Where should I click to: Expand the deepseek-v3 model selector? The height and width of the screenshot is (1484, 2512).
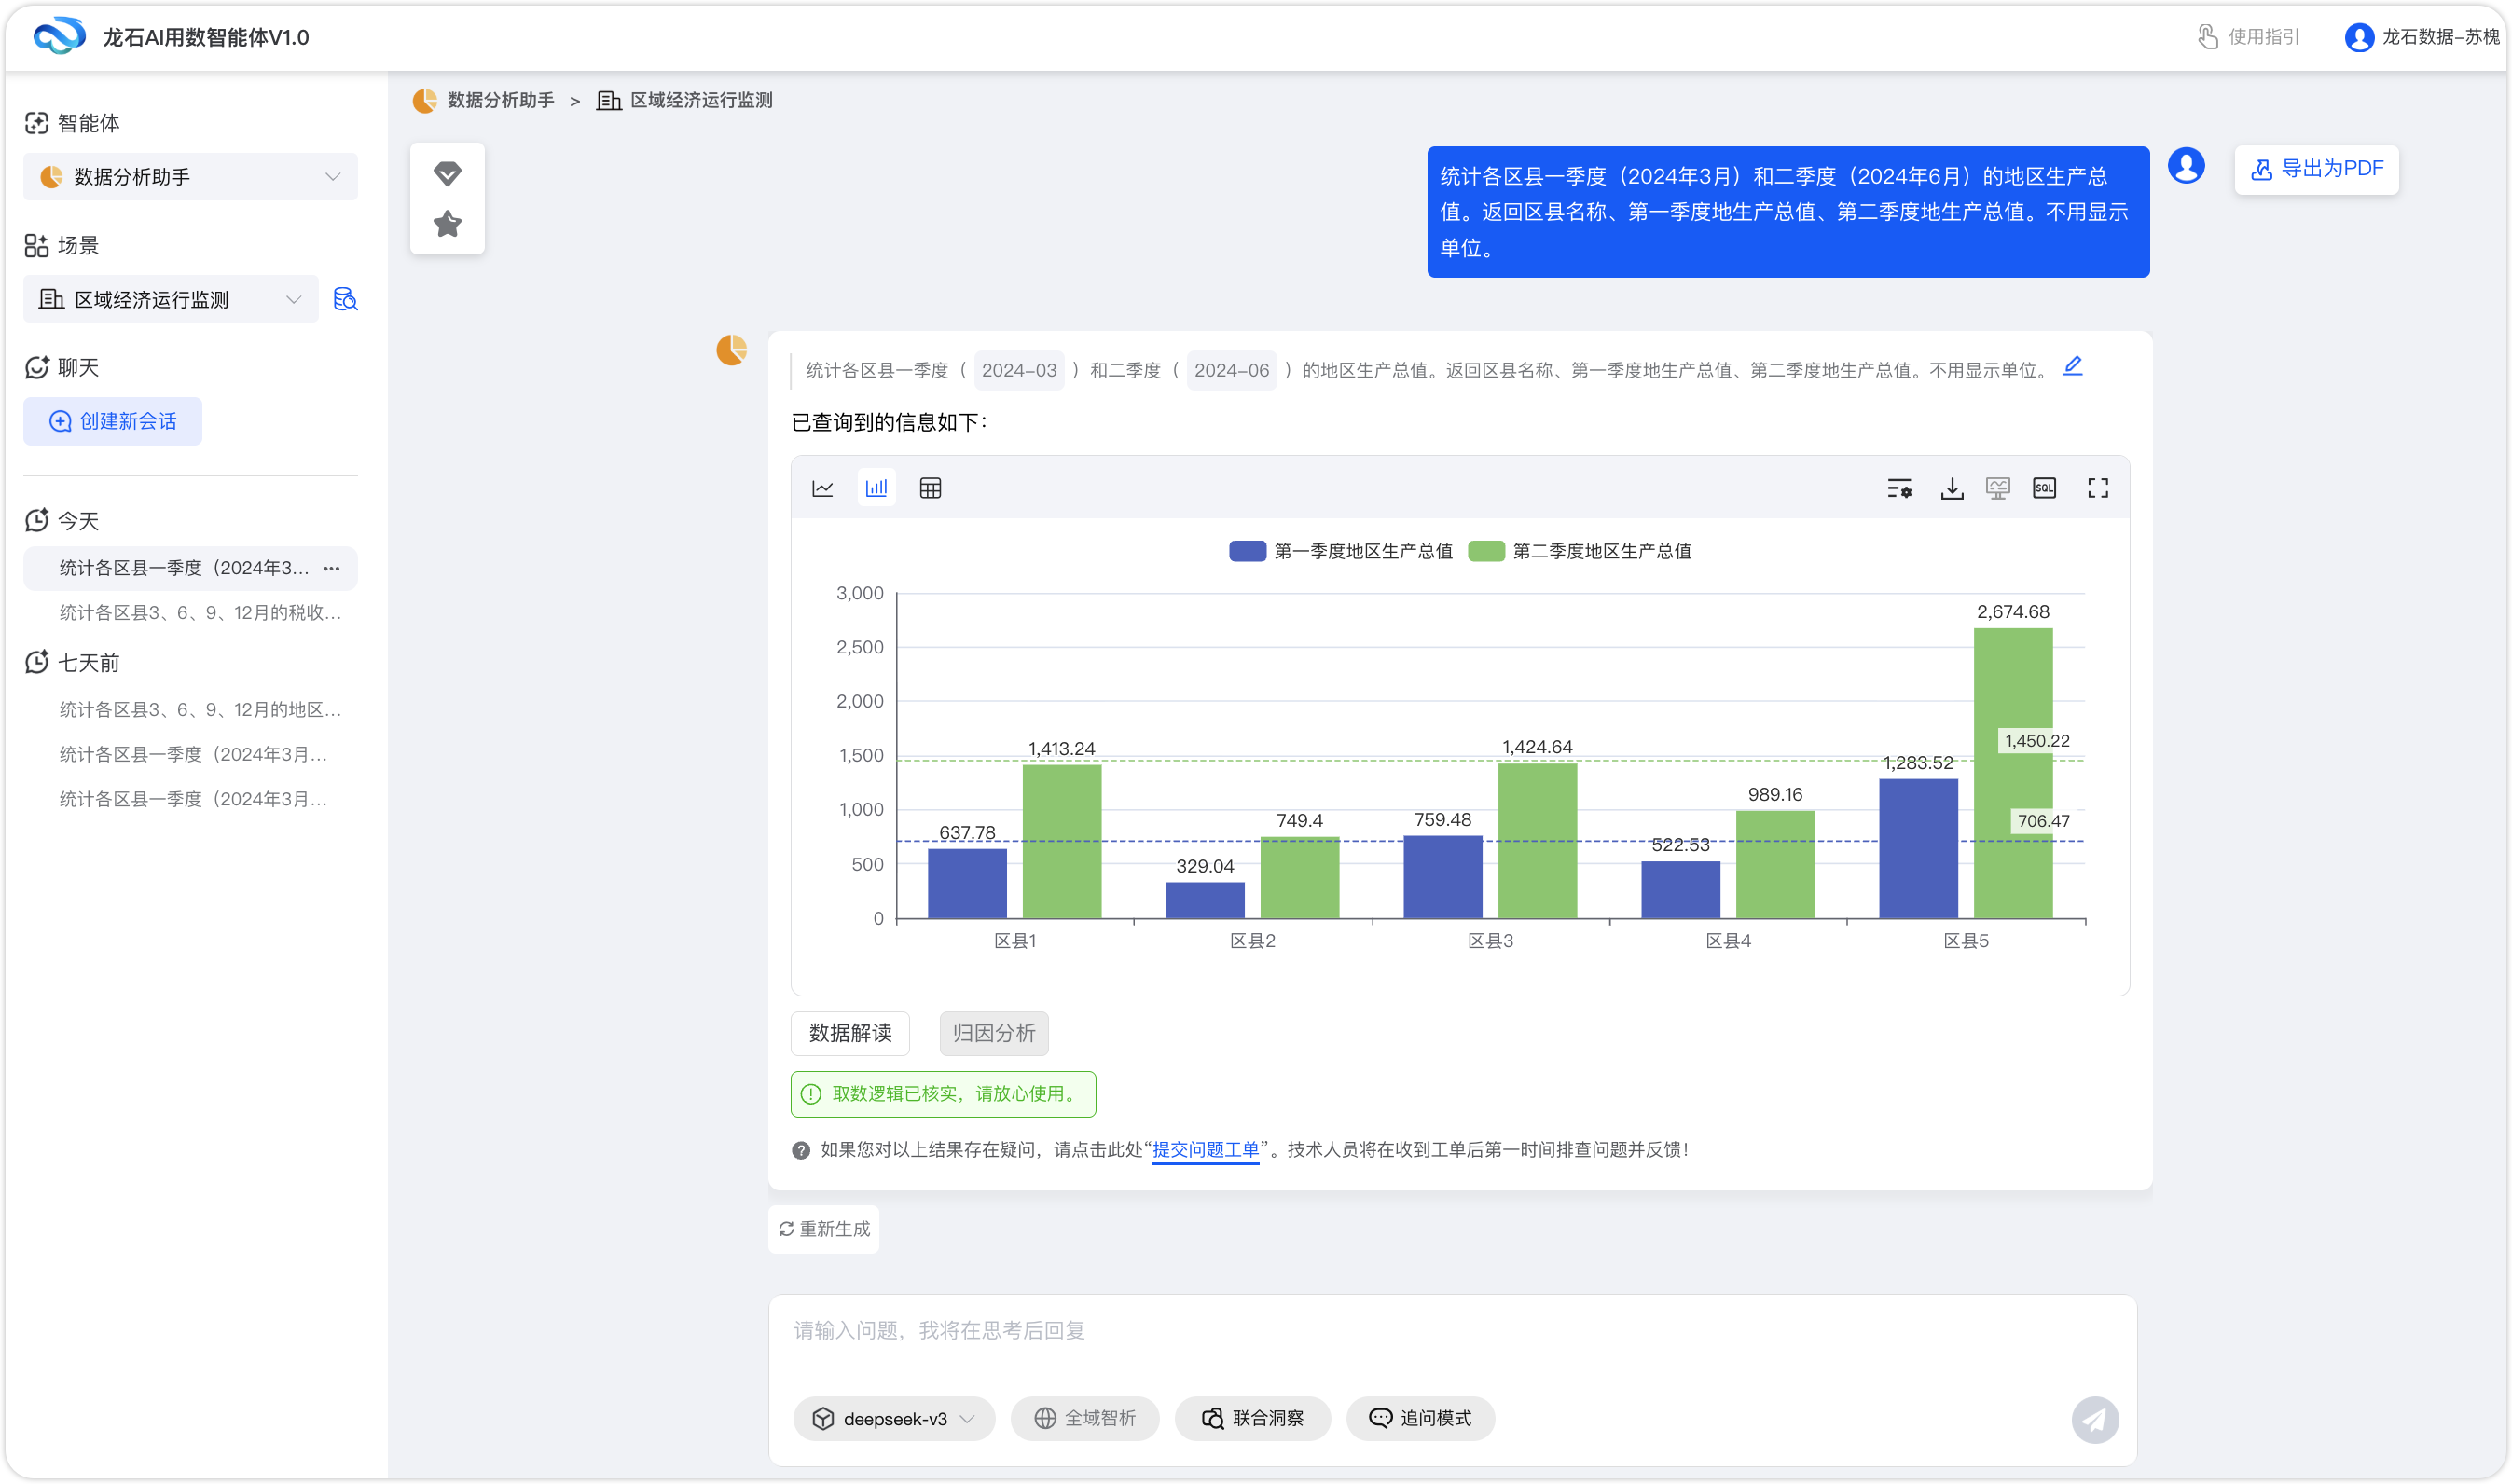tap(893, 1418)
